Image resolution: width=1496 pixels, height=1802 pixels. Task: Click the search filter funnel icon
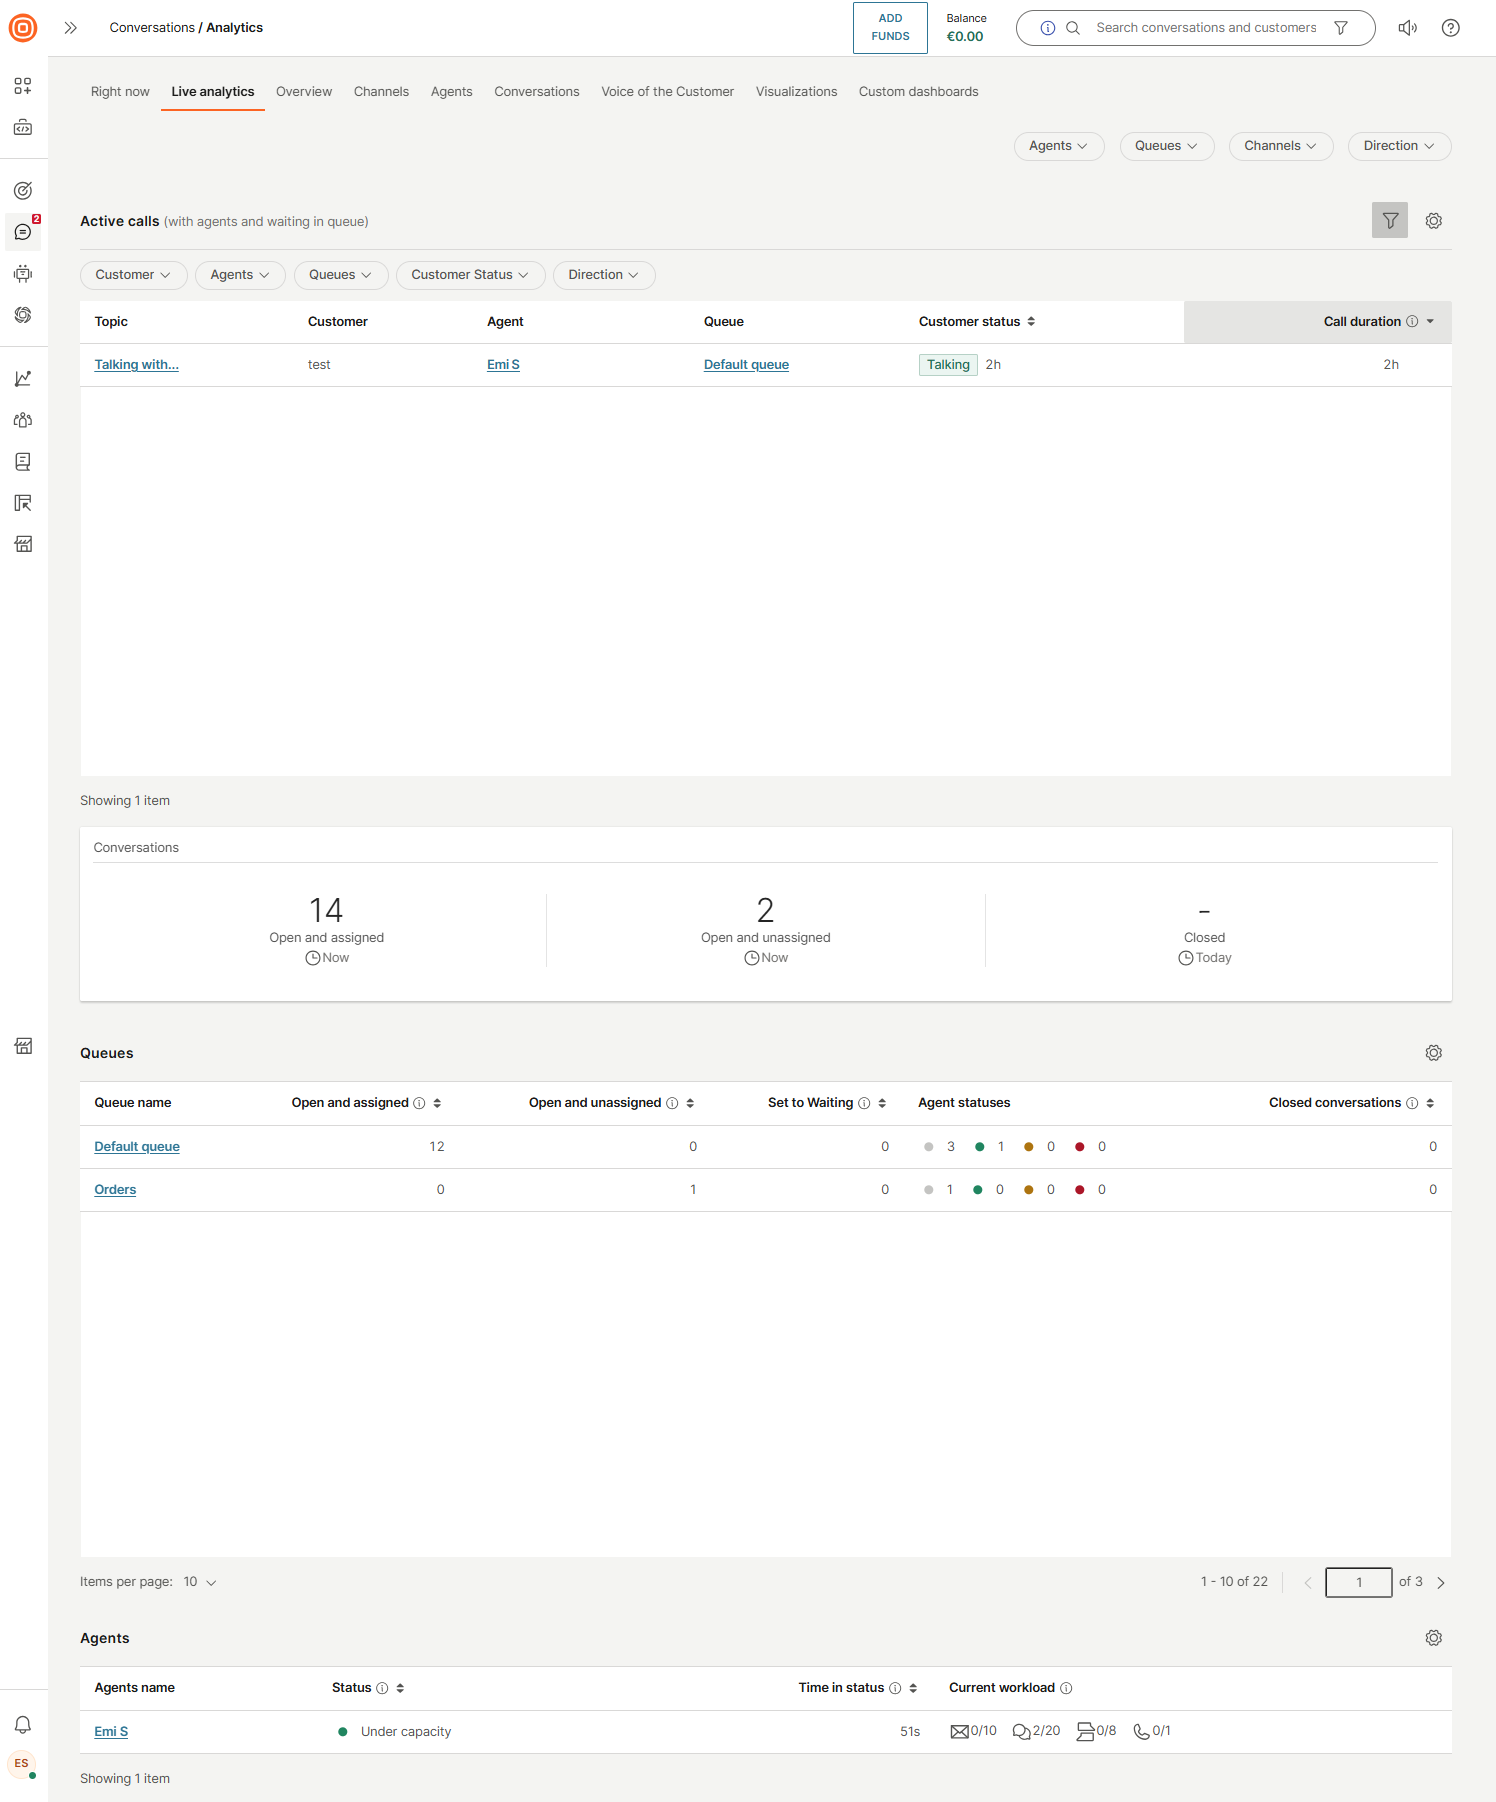click(x=1341, y=28)
